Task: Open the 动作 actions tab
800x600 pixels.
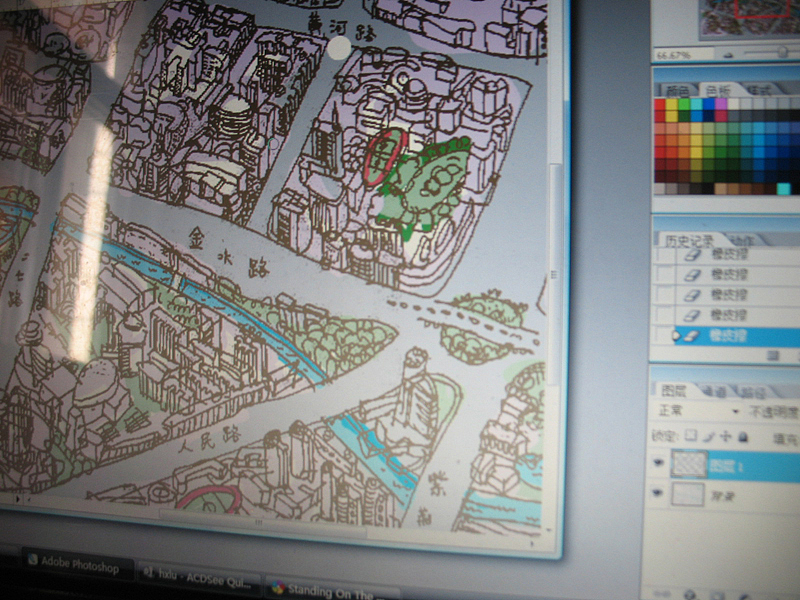Action: coord(740,240)
